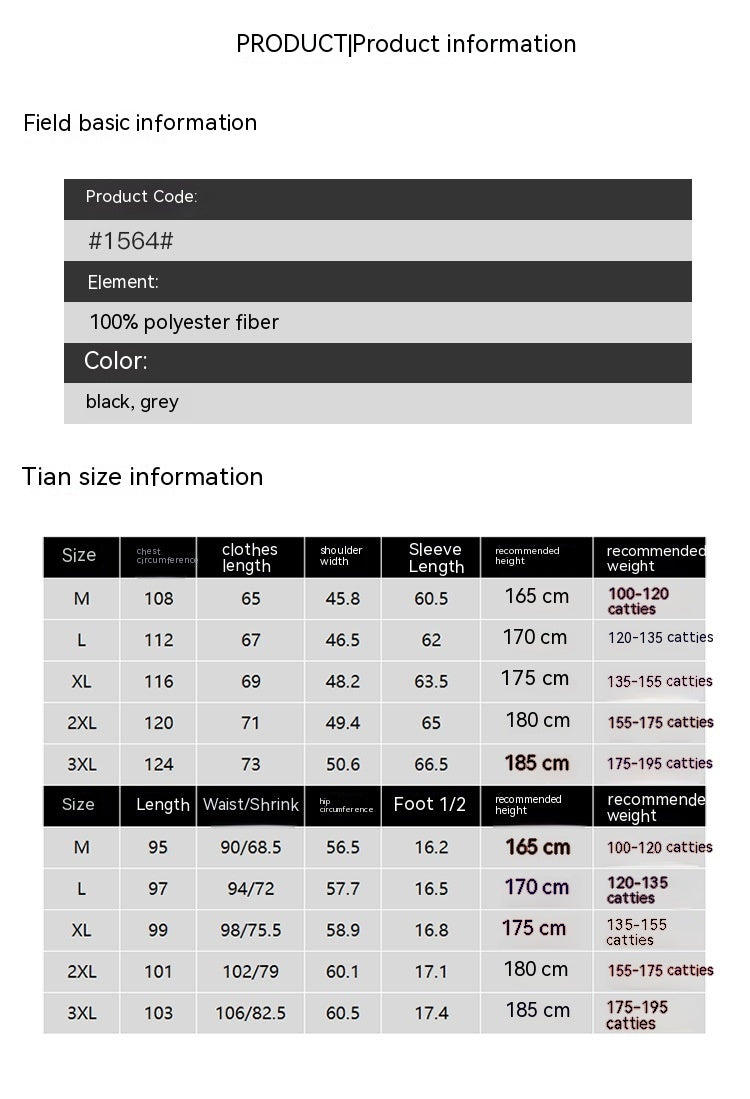
Task: Click the 'PRODUCT|Product information' page title
Action: (x=406, y=44)
